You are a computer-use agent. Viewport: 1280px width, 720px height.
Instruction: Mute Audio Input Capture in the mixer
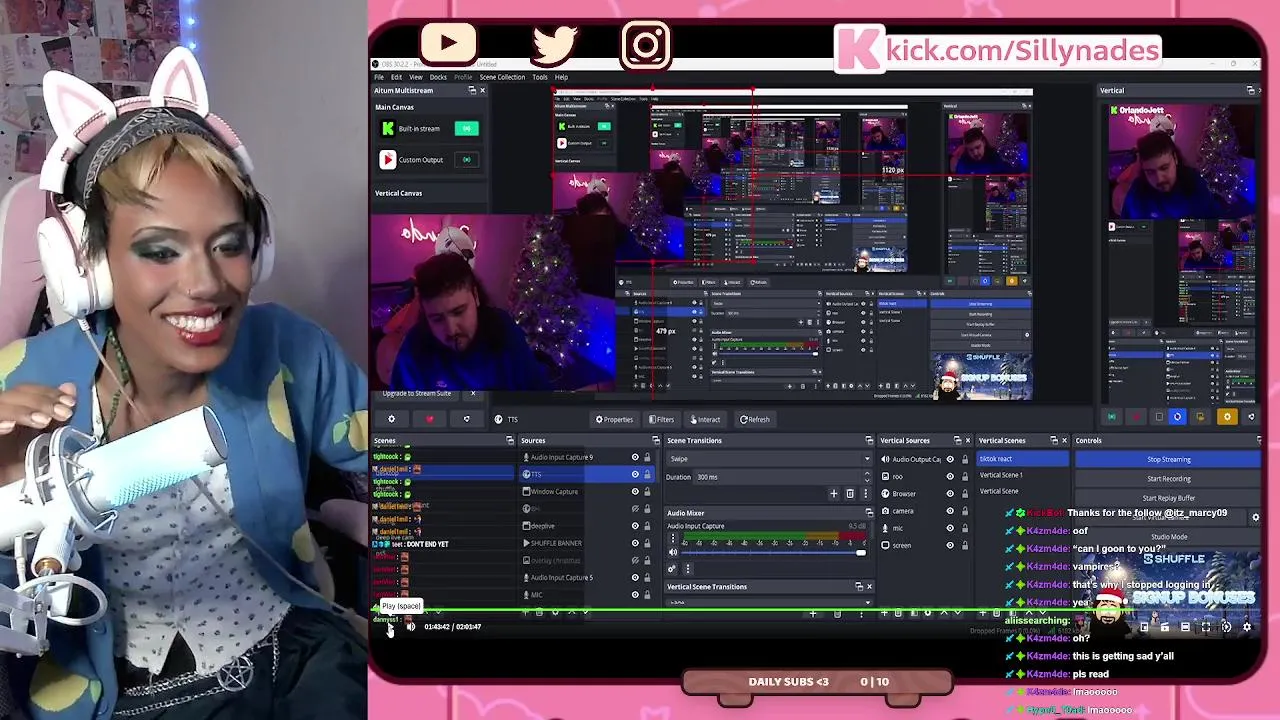coord(672,552)
